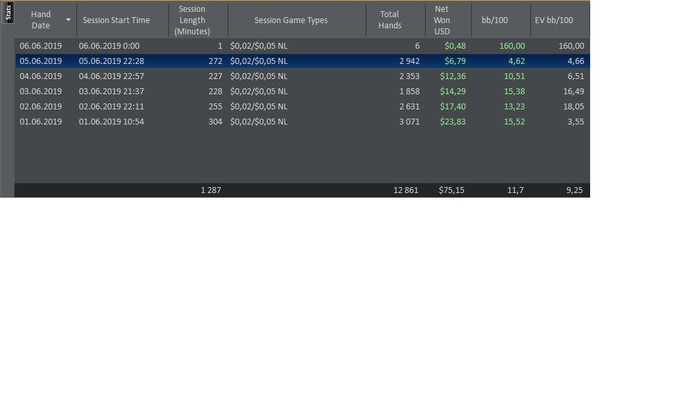Screen dimensions: 700x394
Task: Click total minutes 1 287 in footer
Action: click(211, 190)
